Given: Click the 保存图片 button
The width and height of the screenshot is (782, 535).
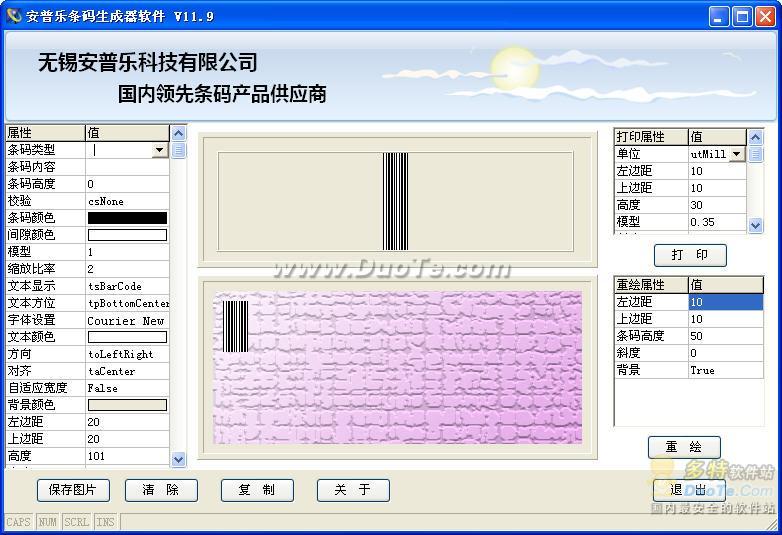Looking at the screenshot, I should point(73,490).
